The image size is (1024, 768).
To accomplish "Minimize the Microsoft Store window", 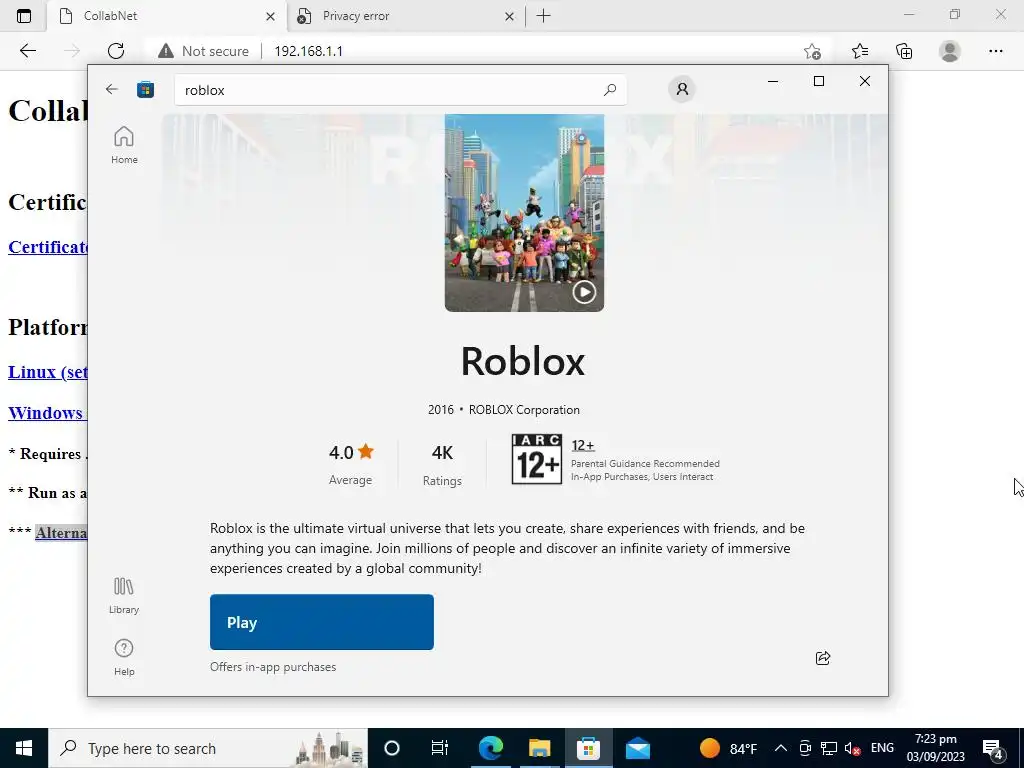I will 773,81.
